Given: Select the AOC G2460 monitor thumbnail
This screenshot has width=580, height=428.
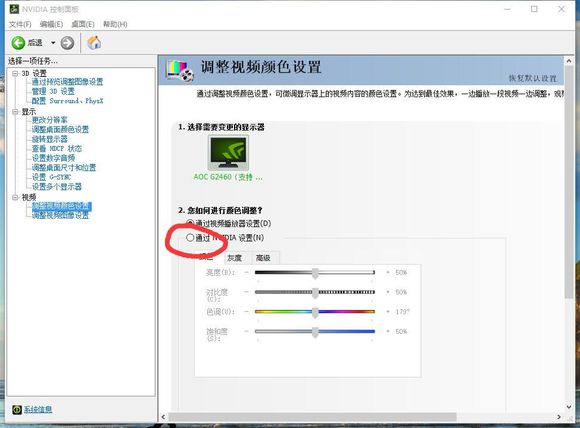Looking at the screenshot, I should (x=228, y=152).
